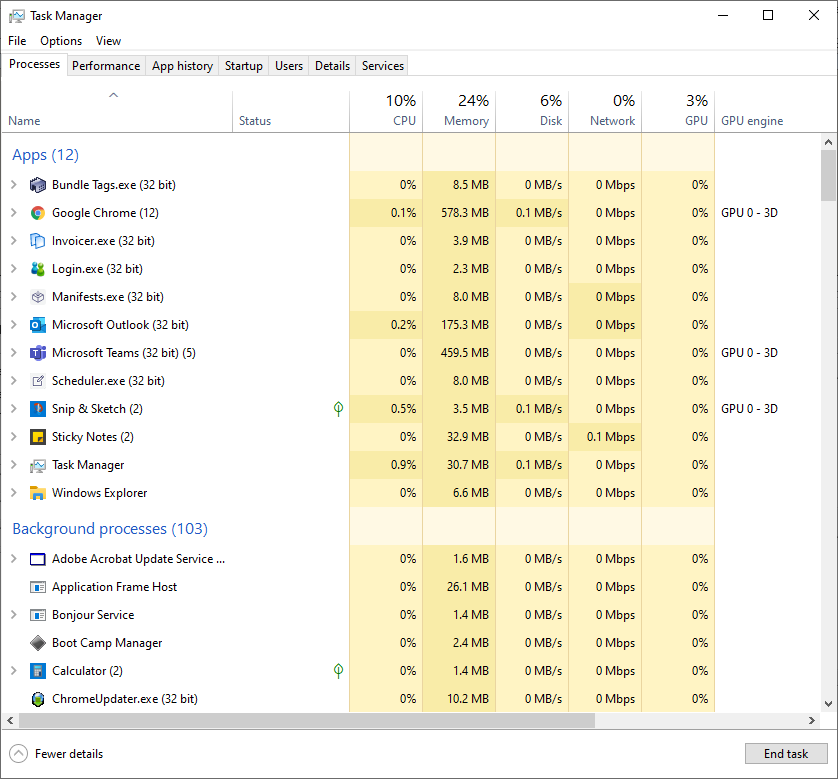The height and width of the screenshot is (779, 838).
Task: Click the horizontal scrollbar left arrow
Action: pyautogui.click(x=10, y=721)
